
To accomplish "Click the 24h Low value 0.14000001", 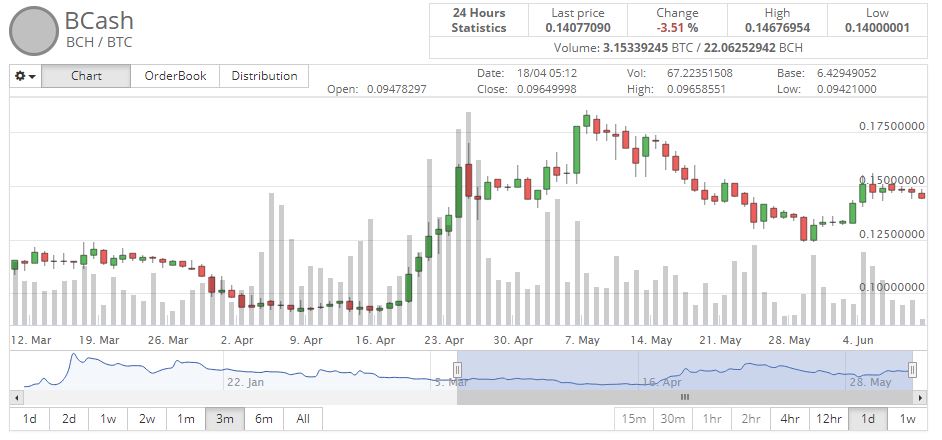I will (x=877, y=28).
